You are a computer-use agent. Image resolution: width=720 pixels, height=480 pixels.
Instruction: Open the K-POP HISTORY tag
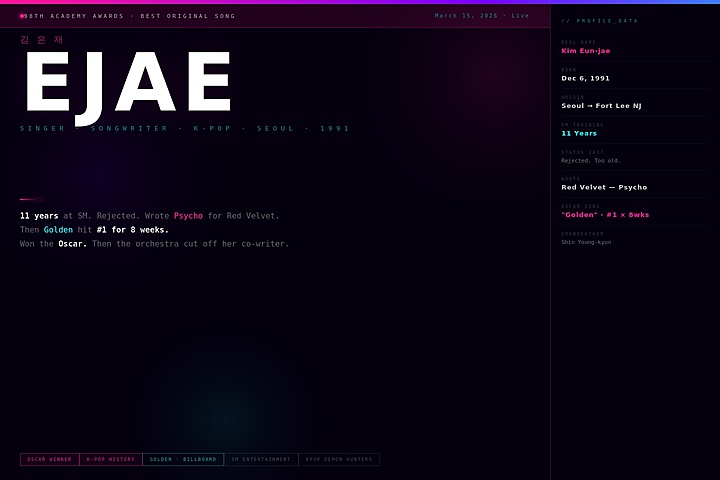[x=110, y=460]
